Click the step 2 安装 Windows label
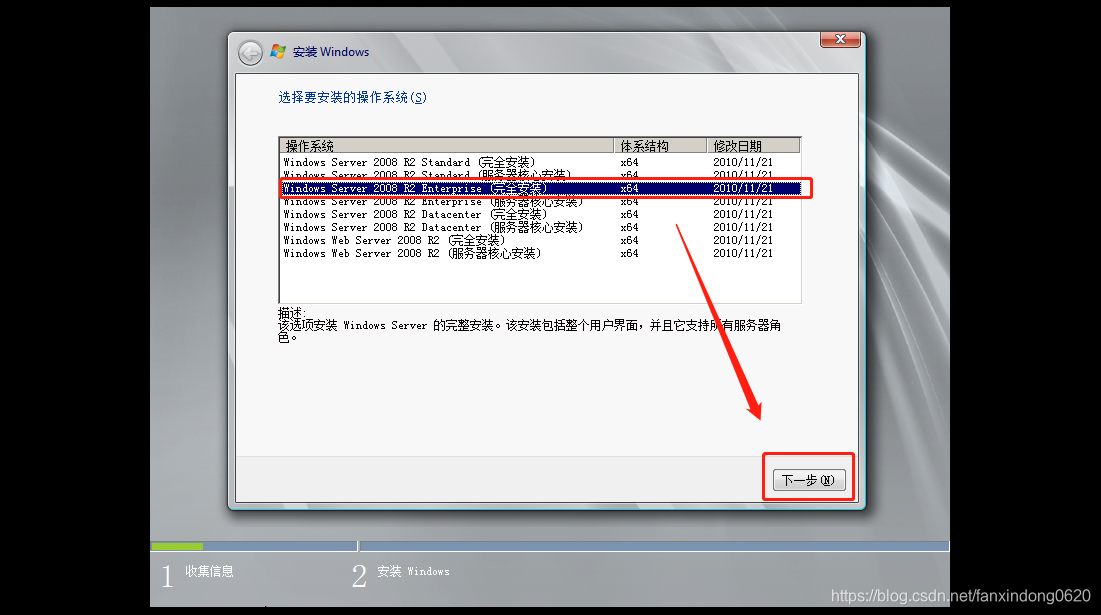The image size is (1101, 615). tap(413, 571)
